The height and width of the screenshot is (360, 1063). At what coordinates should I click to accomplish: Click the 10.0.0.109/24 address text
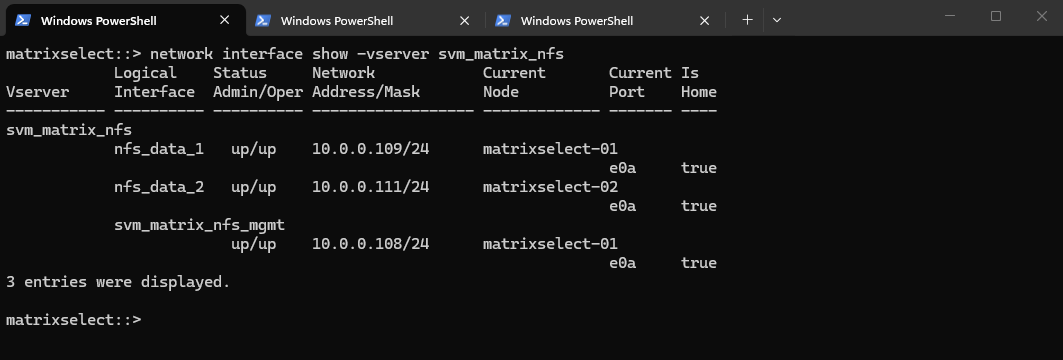[x=371, y=148]
